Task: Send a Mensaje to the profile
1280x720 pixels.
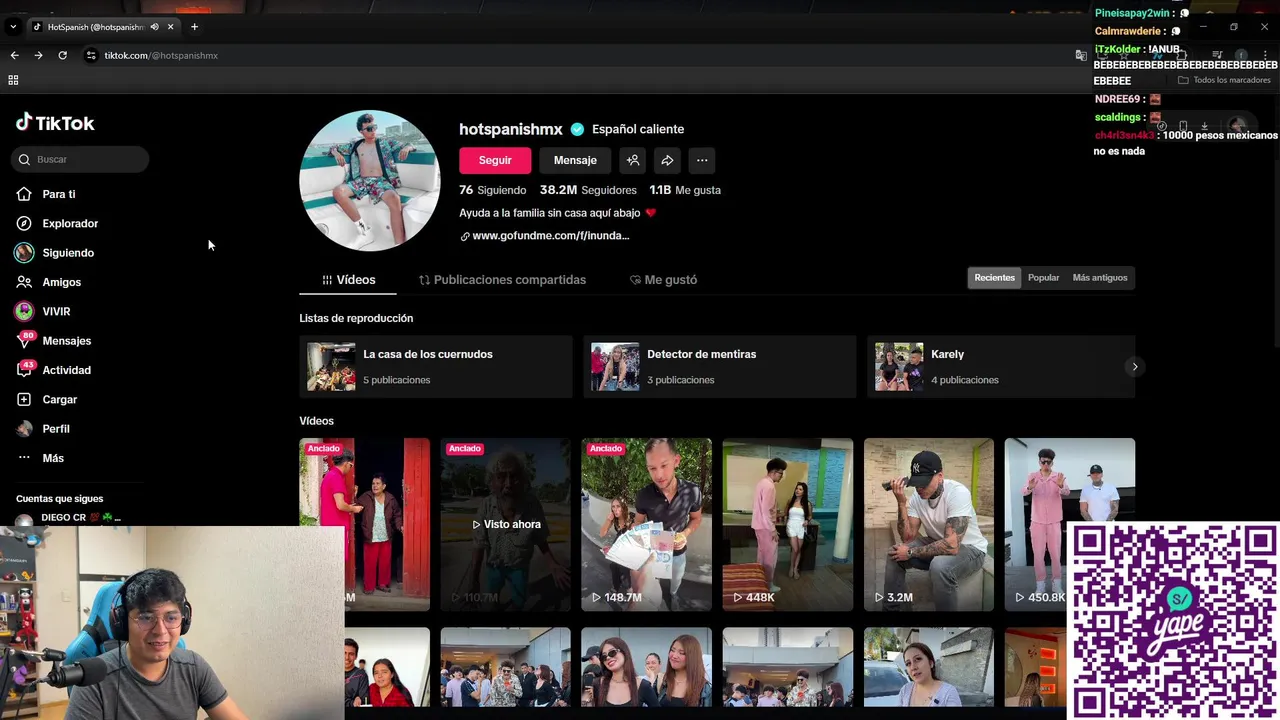Action: (575, 160)
